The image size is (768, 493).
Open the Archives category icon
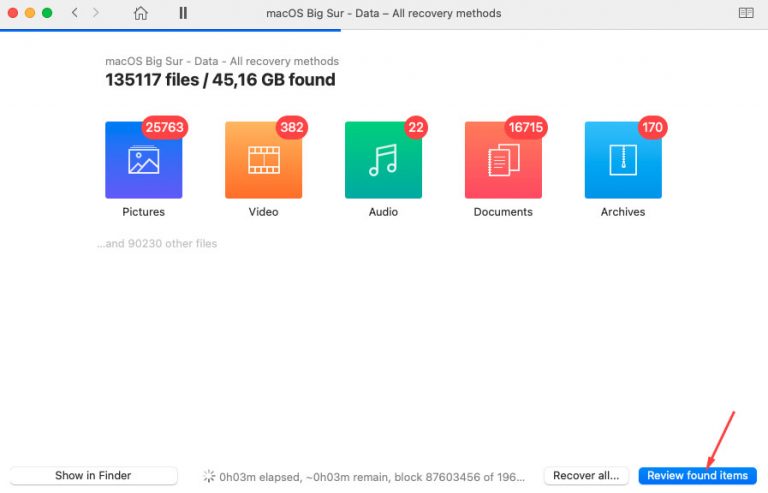coord(623,161)
